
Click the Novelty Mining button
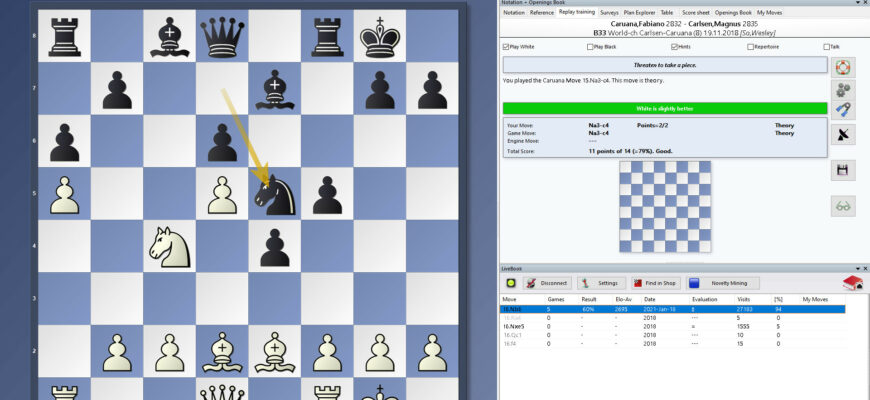coord(723,283)
